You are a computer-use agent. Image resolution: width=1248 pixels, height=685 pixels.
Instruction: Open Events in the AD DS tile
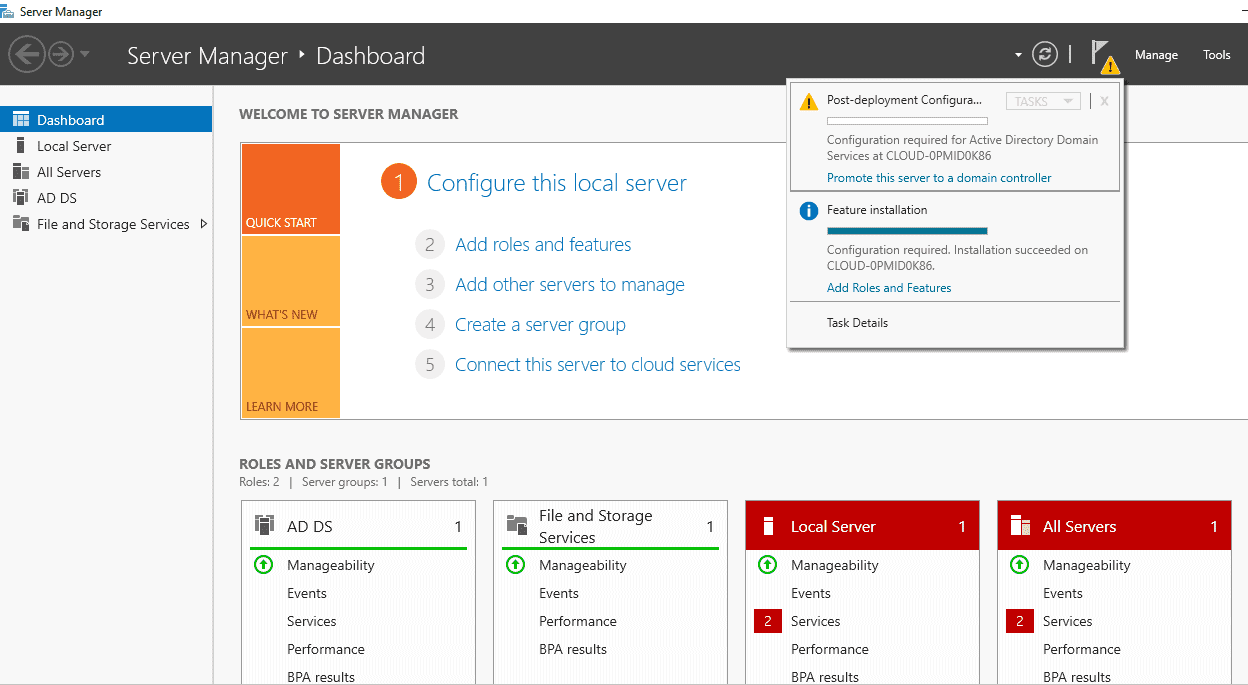click(x=307, y=593)
